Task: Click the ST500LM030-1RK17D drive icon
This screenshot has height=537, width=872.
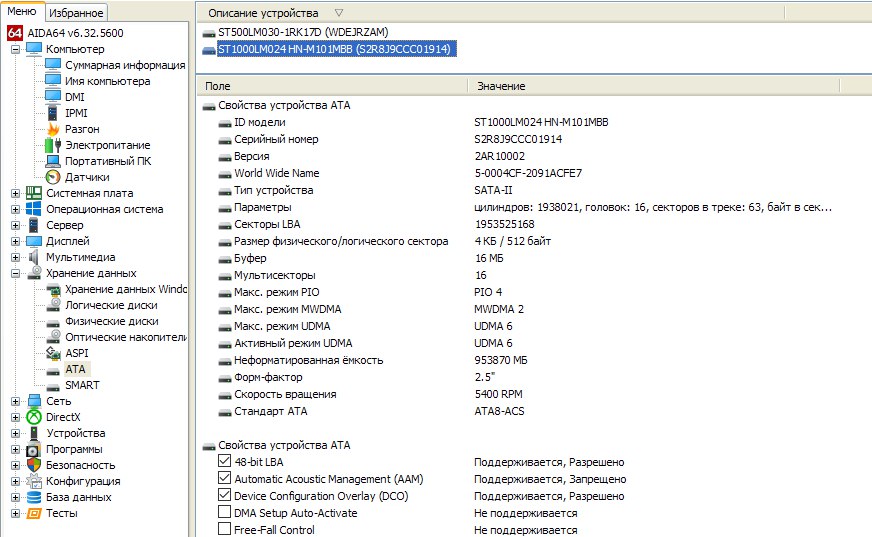Action: [209, 33]
